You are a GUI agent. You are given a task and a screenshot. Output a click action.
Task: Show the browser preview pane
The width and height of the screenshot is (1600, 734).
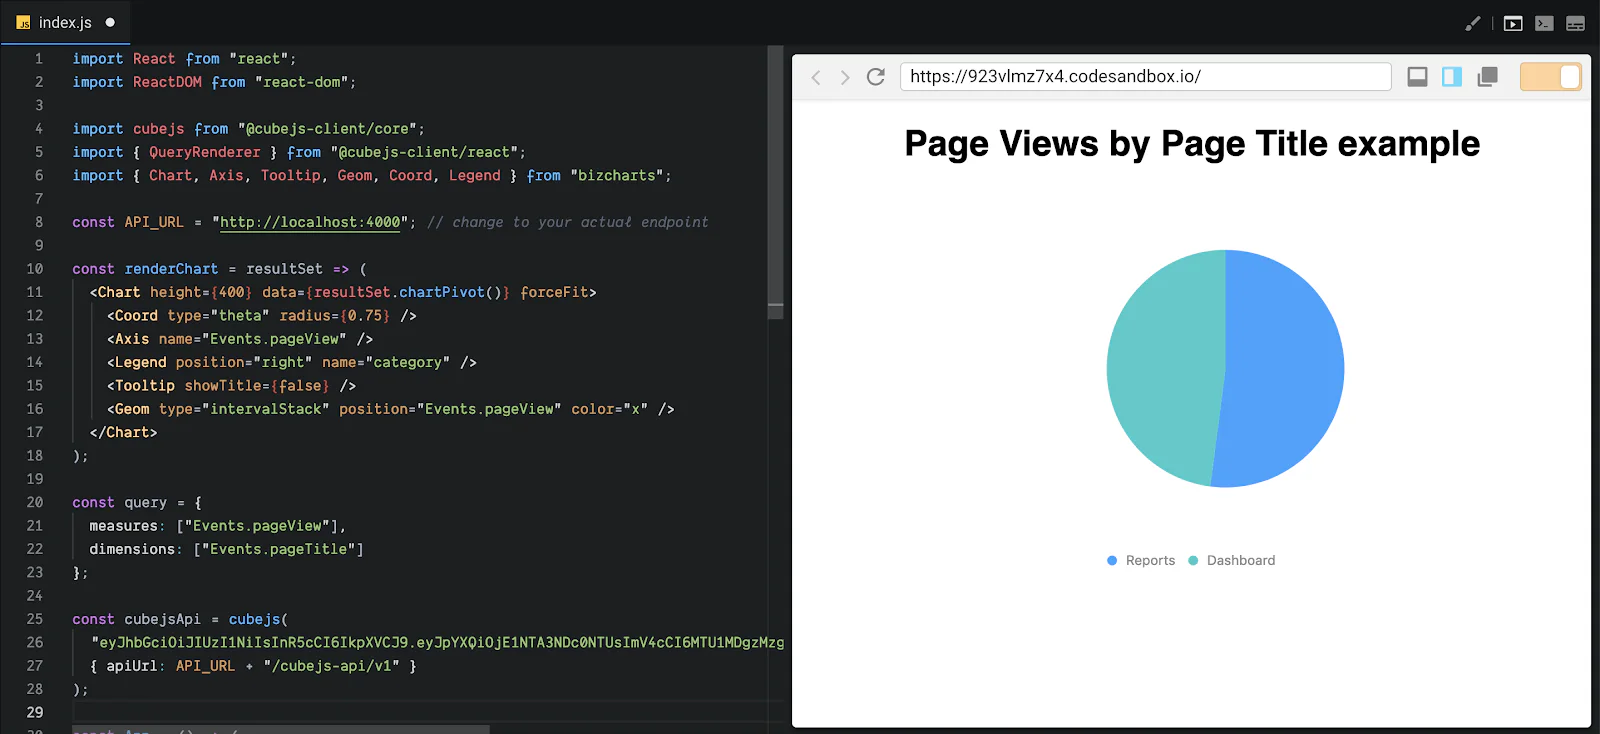(1513, 23)
